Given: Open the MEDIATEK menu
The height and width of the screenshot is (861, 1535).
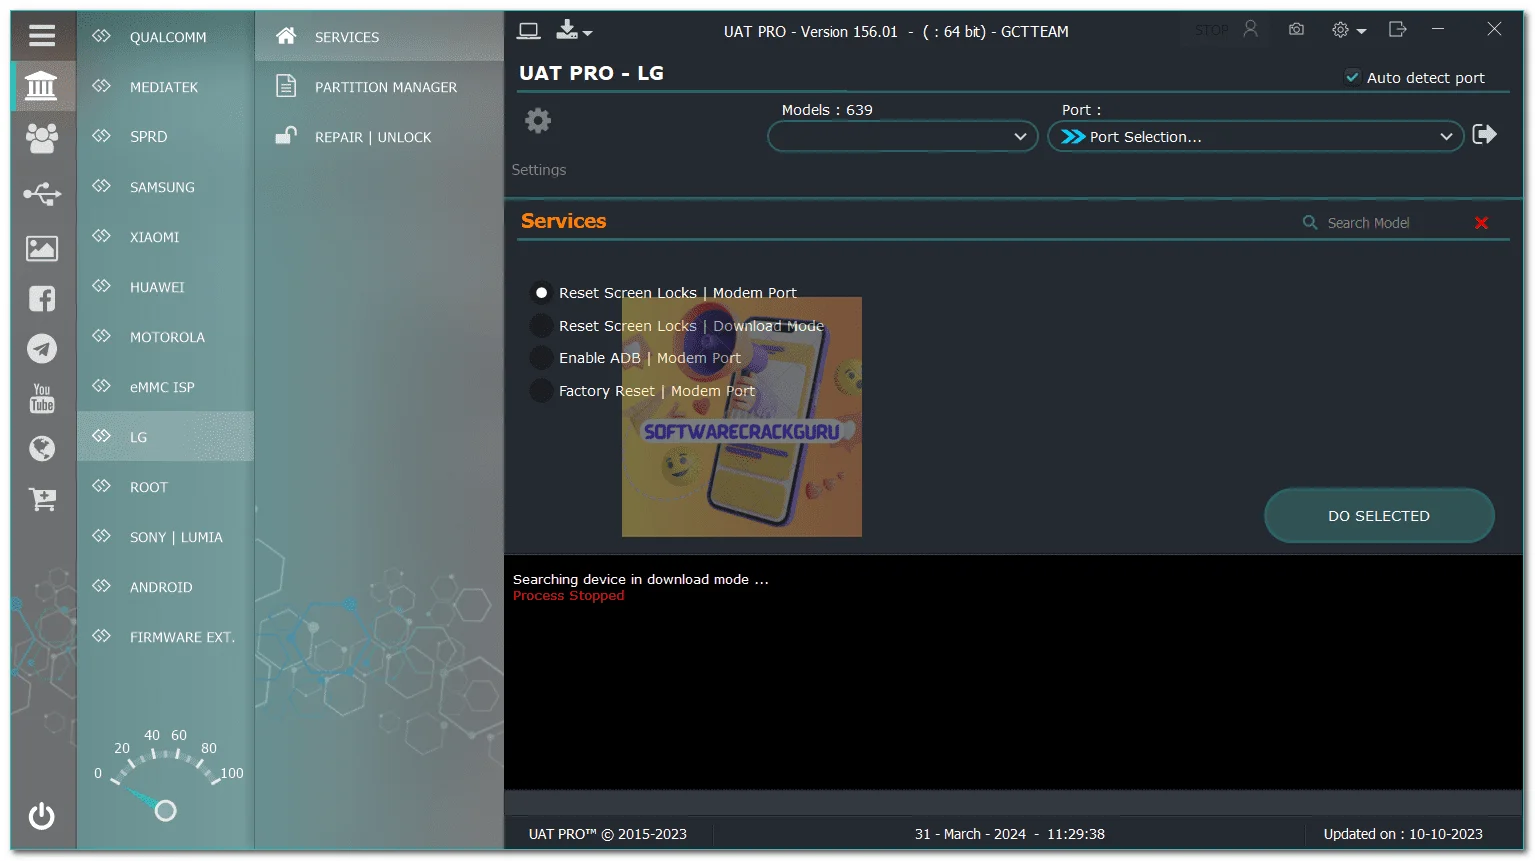Looking at the screenshot, I should tap(166, 87).
